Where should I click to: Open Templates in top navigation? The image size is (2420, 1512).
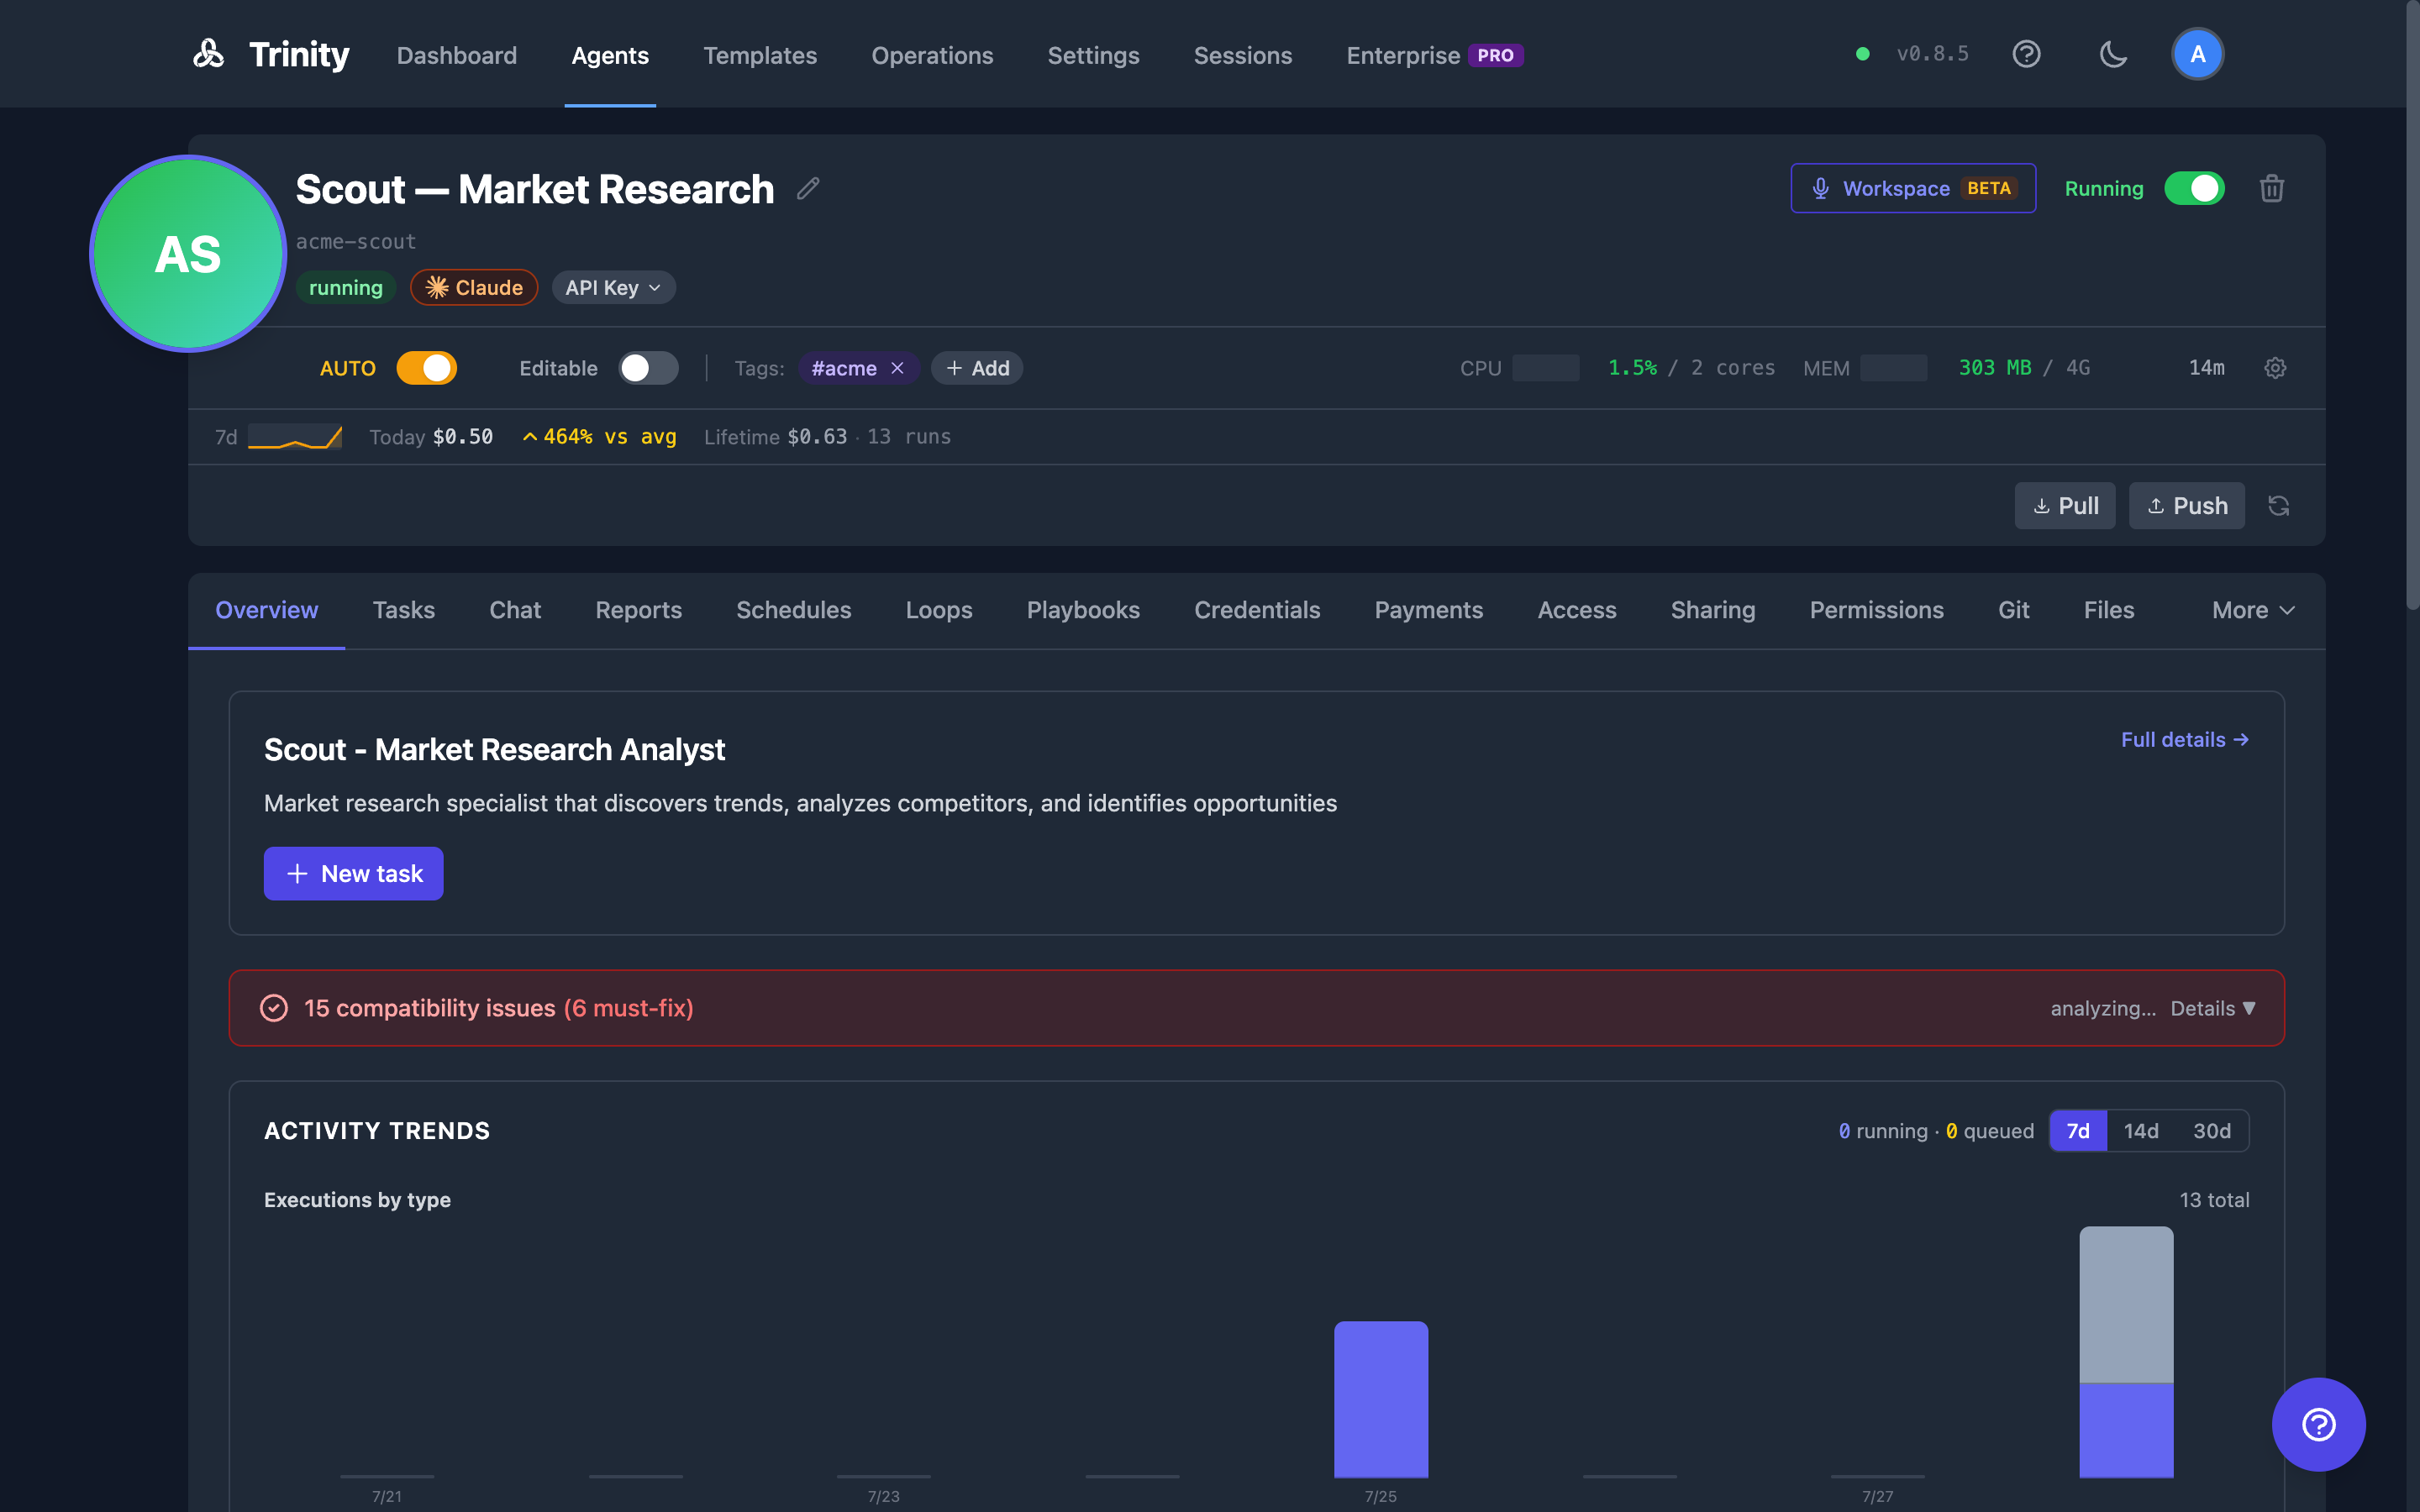pyautogui.click(x=760, y=55)
